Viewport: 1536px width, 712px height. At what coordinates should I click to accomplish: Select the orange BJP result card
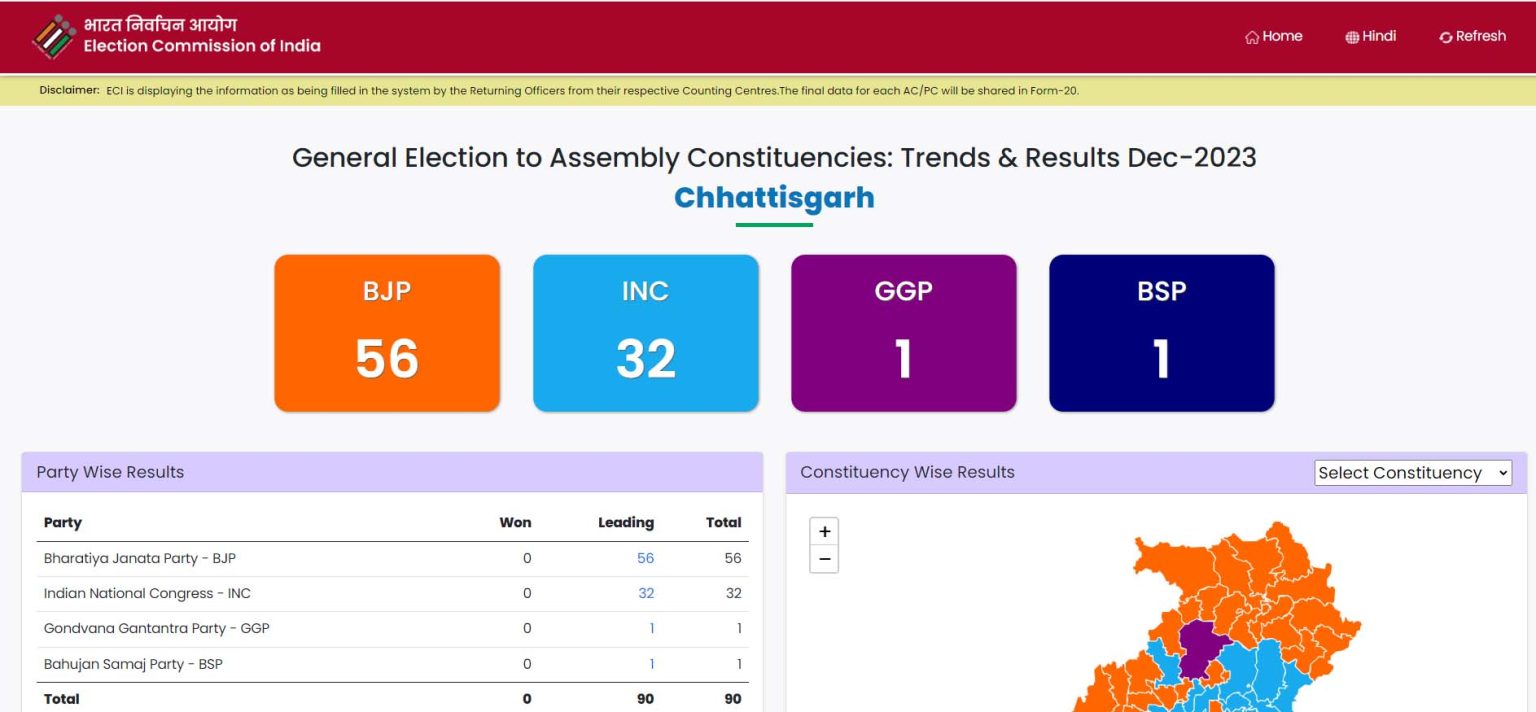pos(387,333)
